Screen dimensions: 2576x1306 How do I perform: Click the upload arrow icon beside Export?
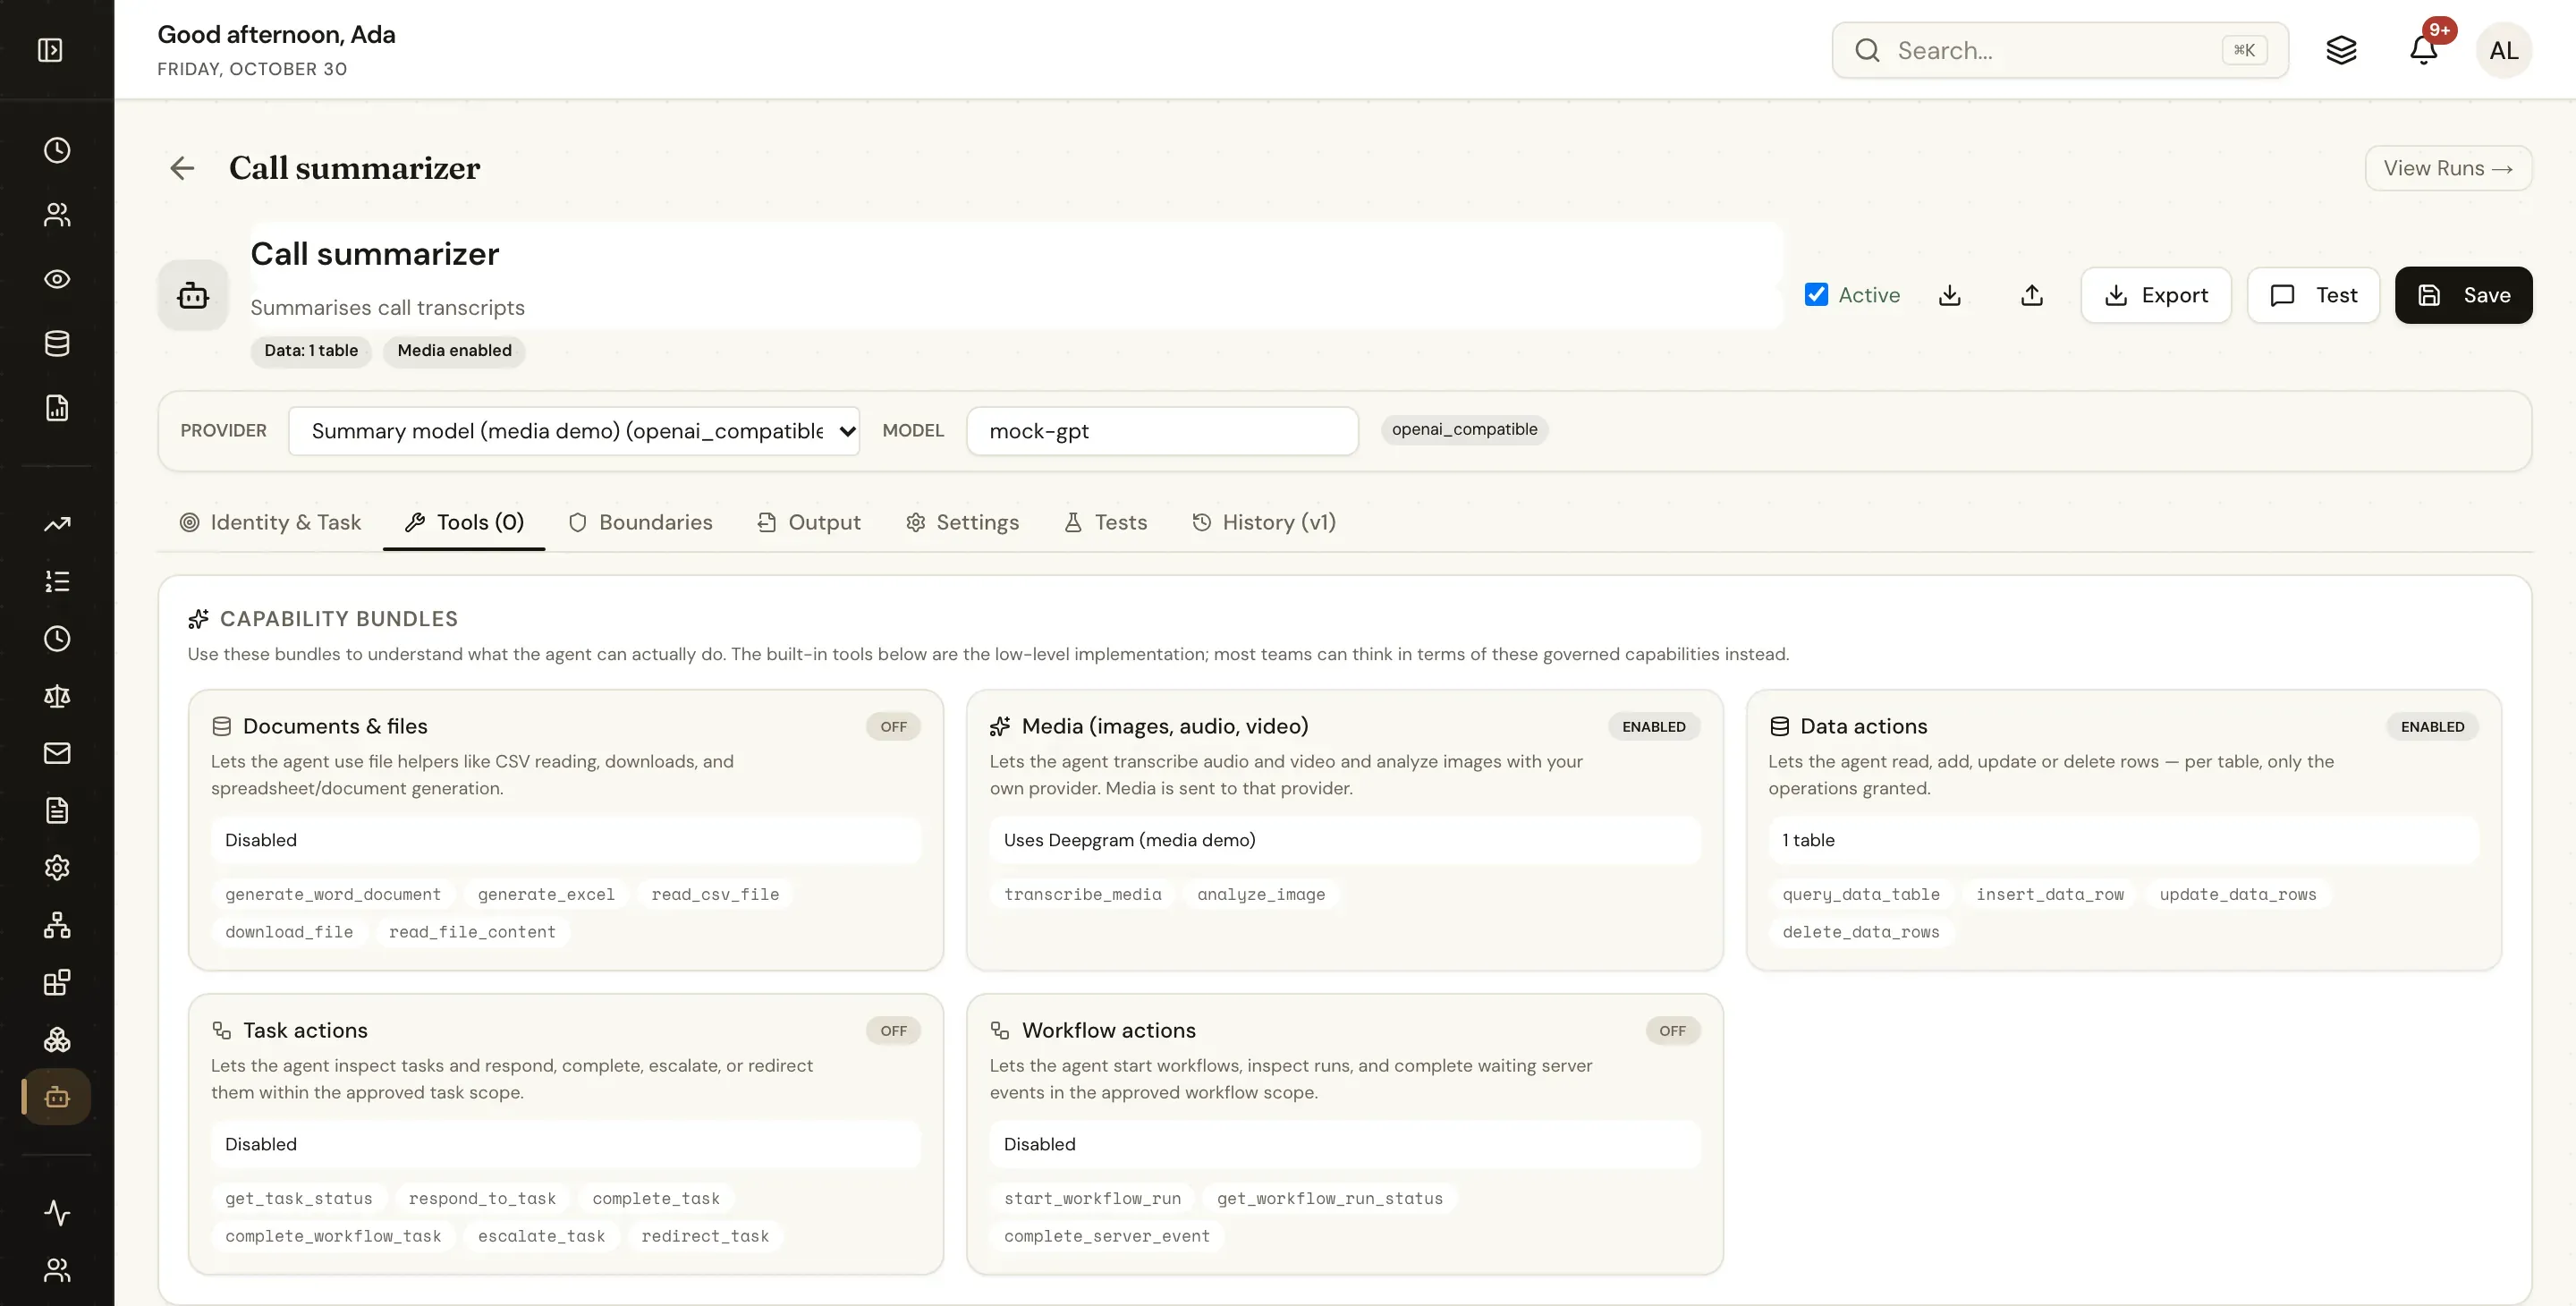pos(2031,295)
